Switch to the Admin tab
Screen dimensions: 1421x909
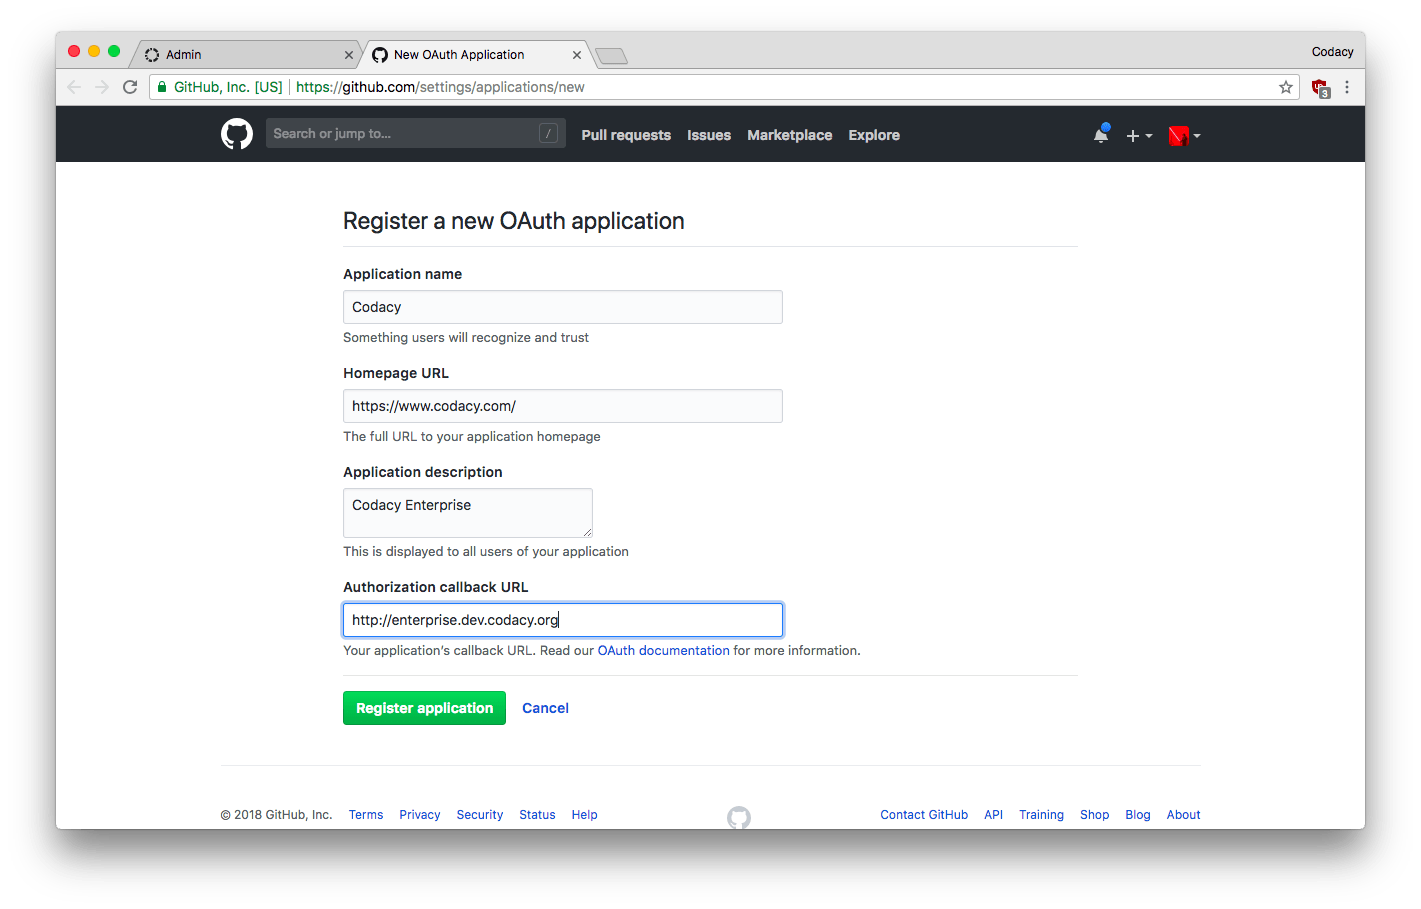(245, 55)
